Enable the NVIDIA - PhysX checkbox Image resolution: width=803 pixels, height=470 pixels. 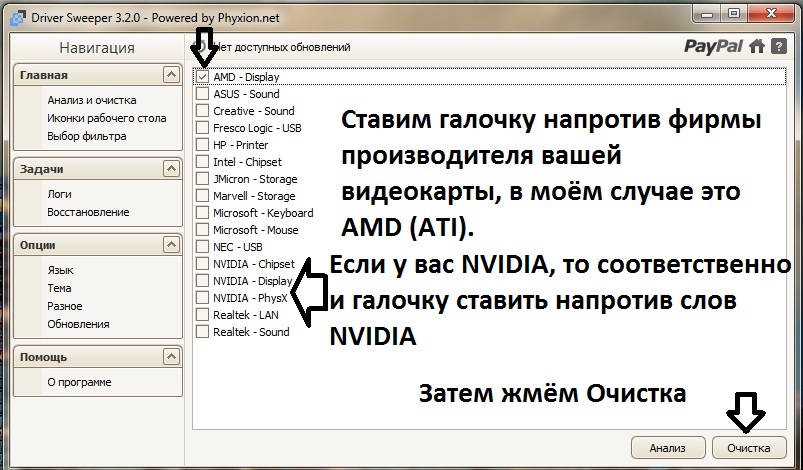coord(203,297)
